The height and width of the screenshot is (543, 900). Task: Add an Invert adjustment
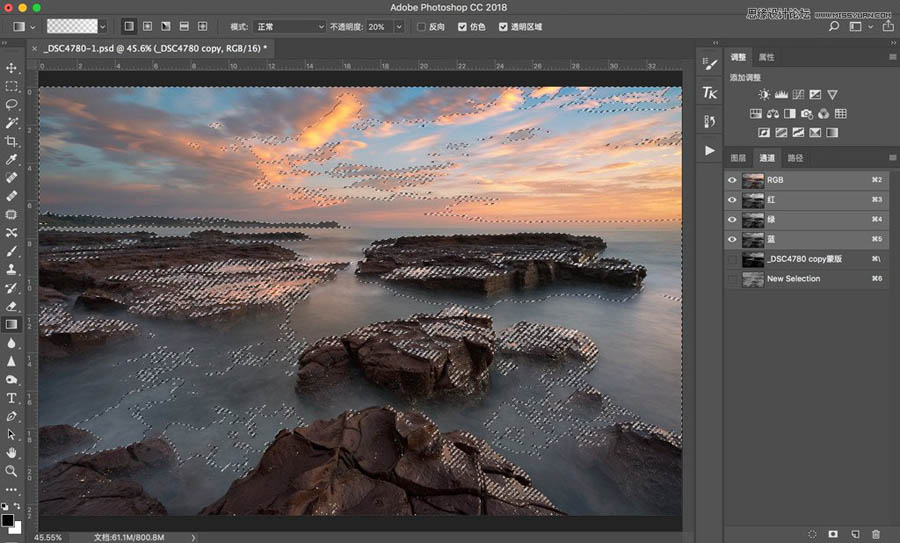pyautogui.click(x=764, y=133)
